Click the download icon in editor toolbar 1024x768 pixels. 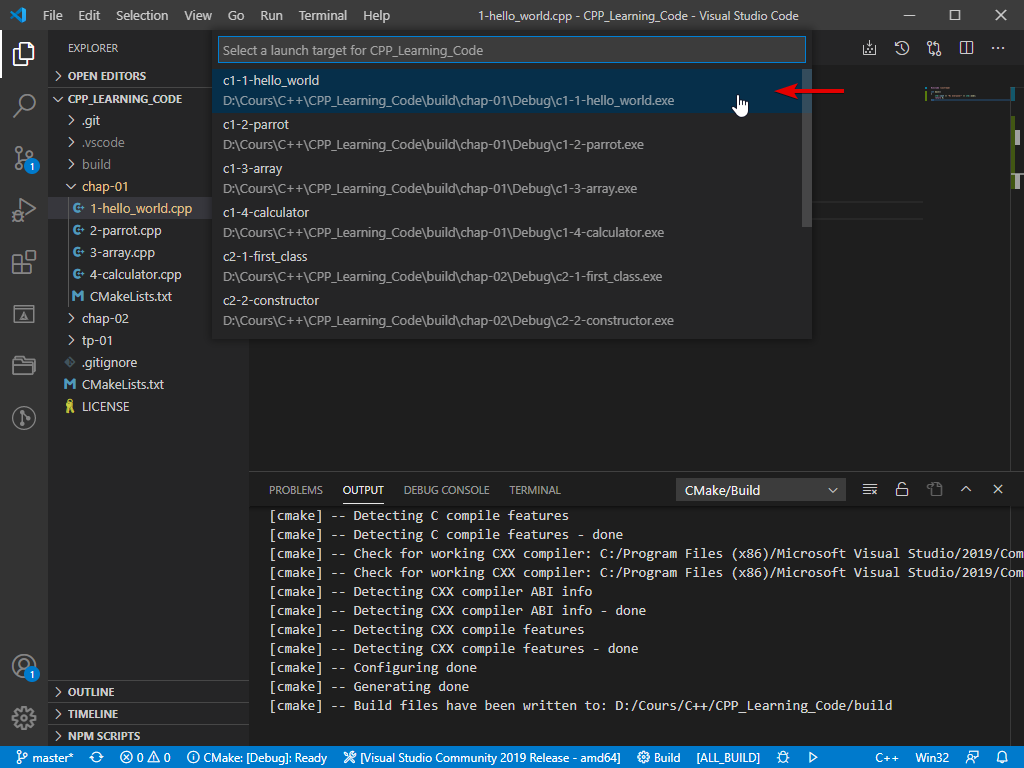pos(869,48)
